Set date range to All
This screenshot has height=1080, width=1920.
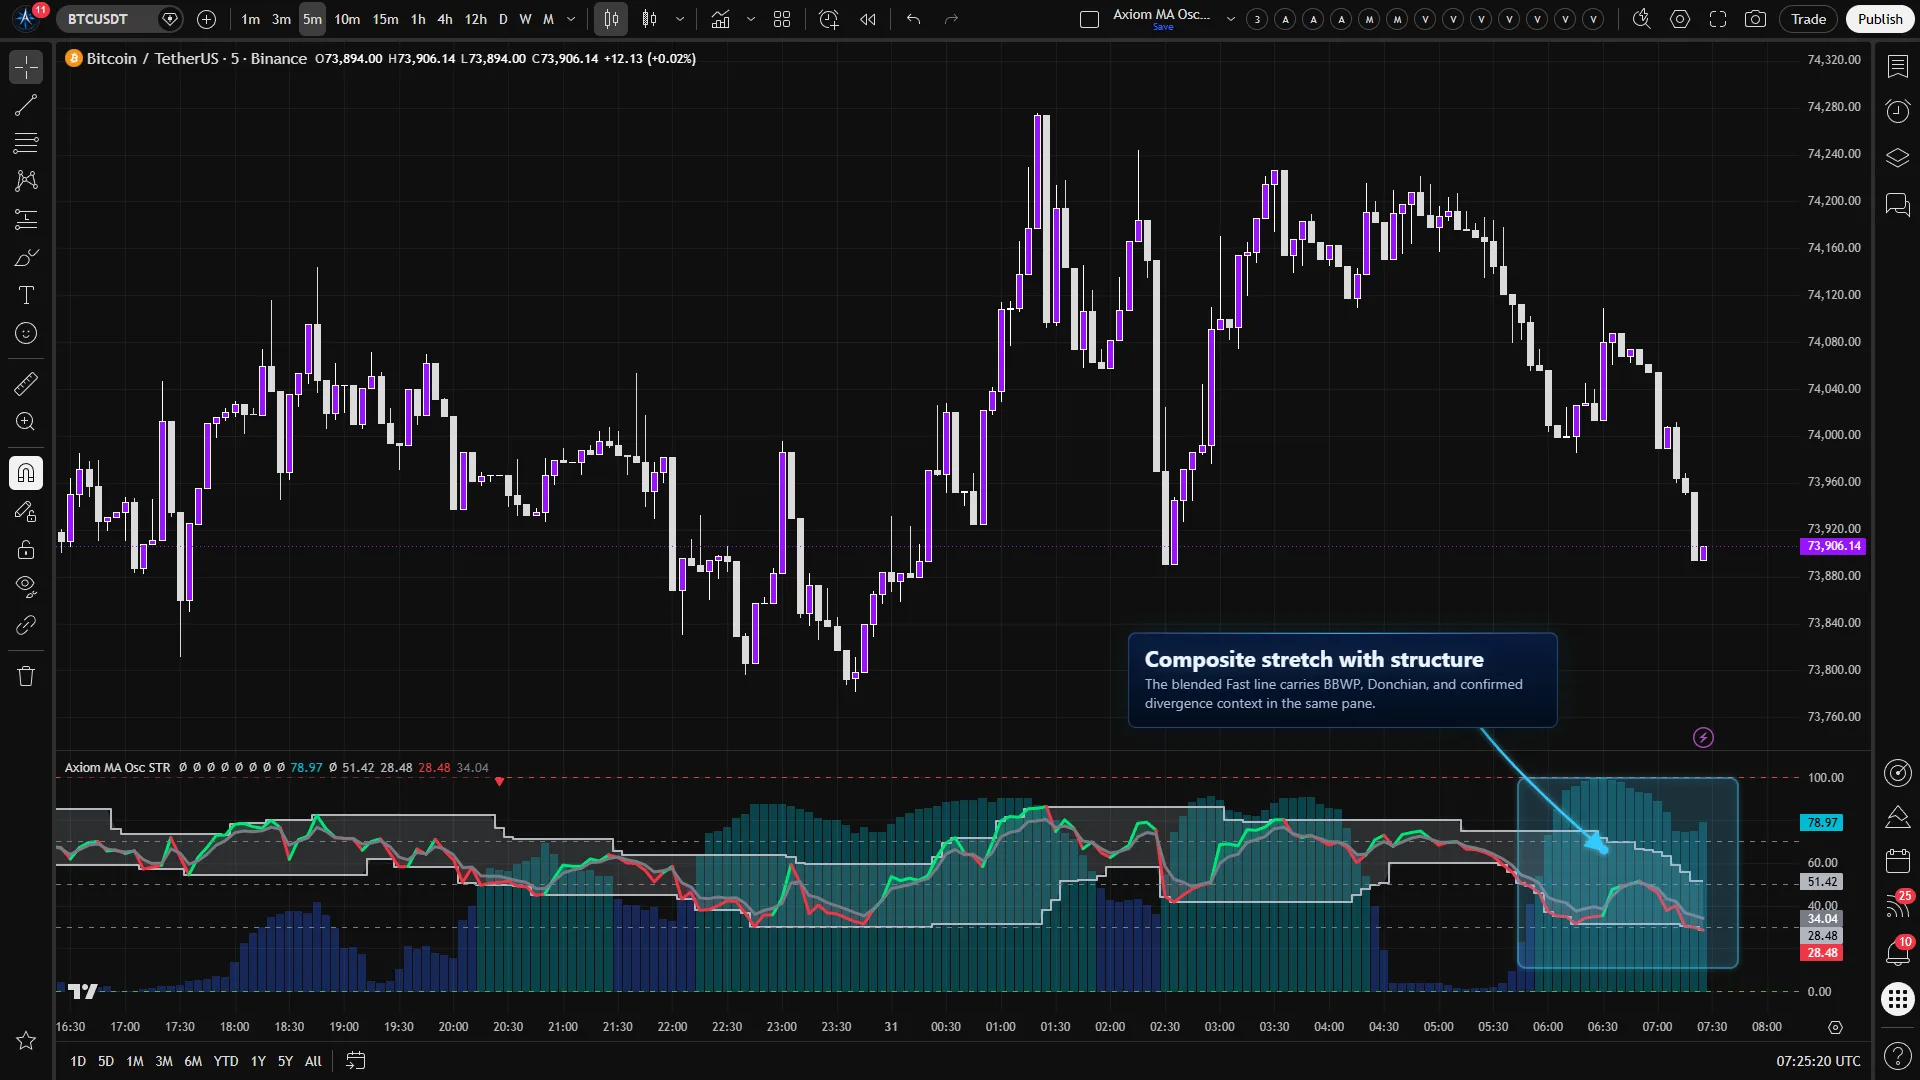pos(313,1061)
